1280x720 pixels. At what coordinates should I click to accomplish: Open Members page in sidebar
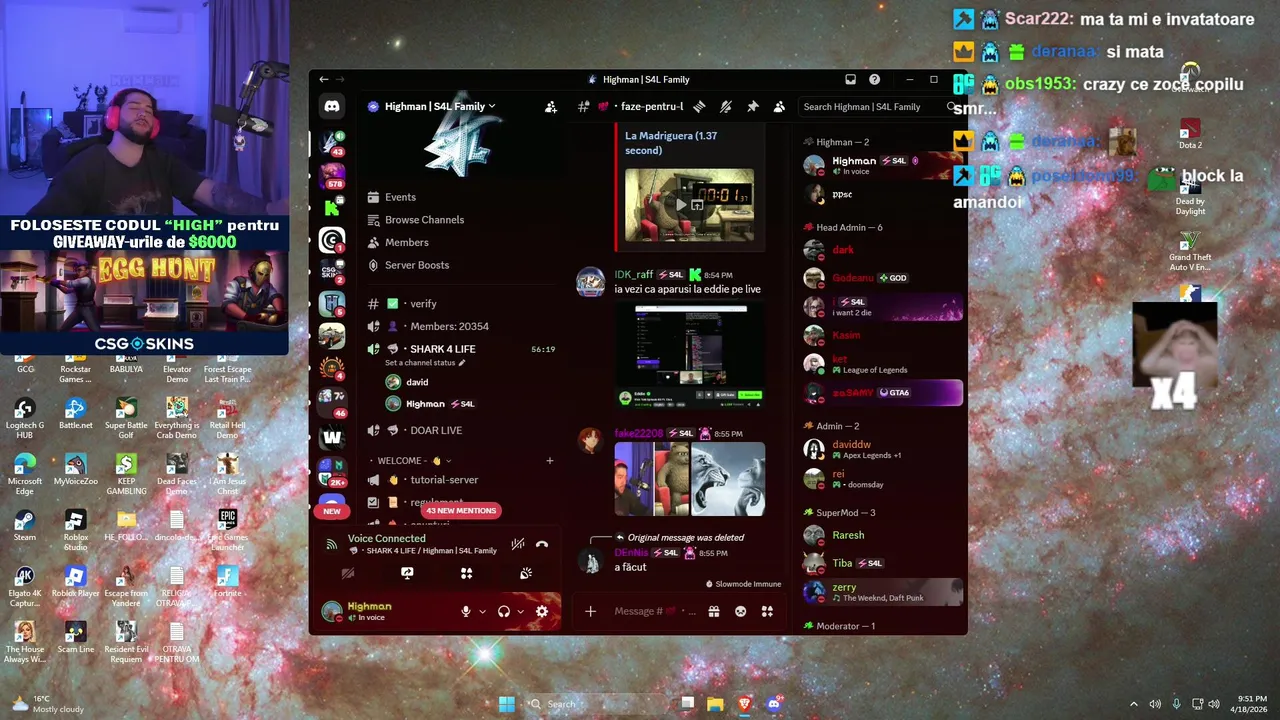[406, 242]
